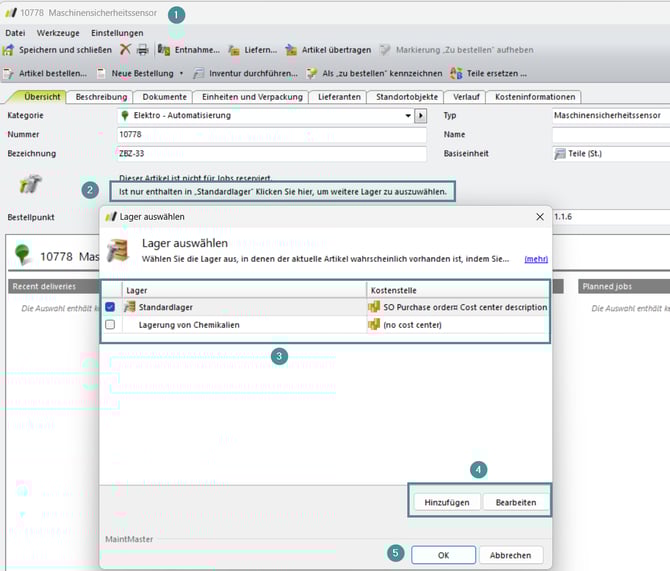
Task: Click the Standardlager link text to select stores
Action: click(x=282, y=192)
